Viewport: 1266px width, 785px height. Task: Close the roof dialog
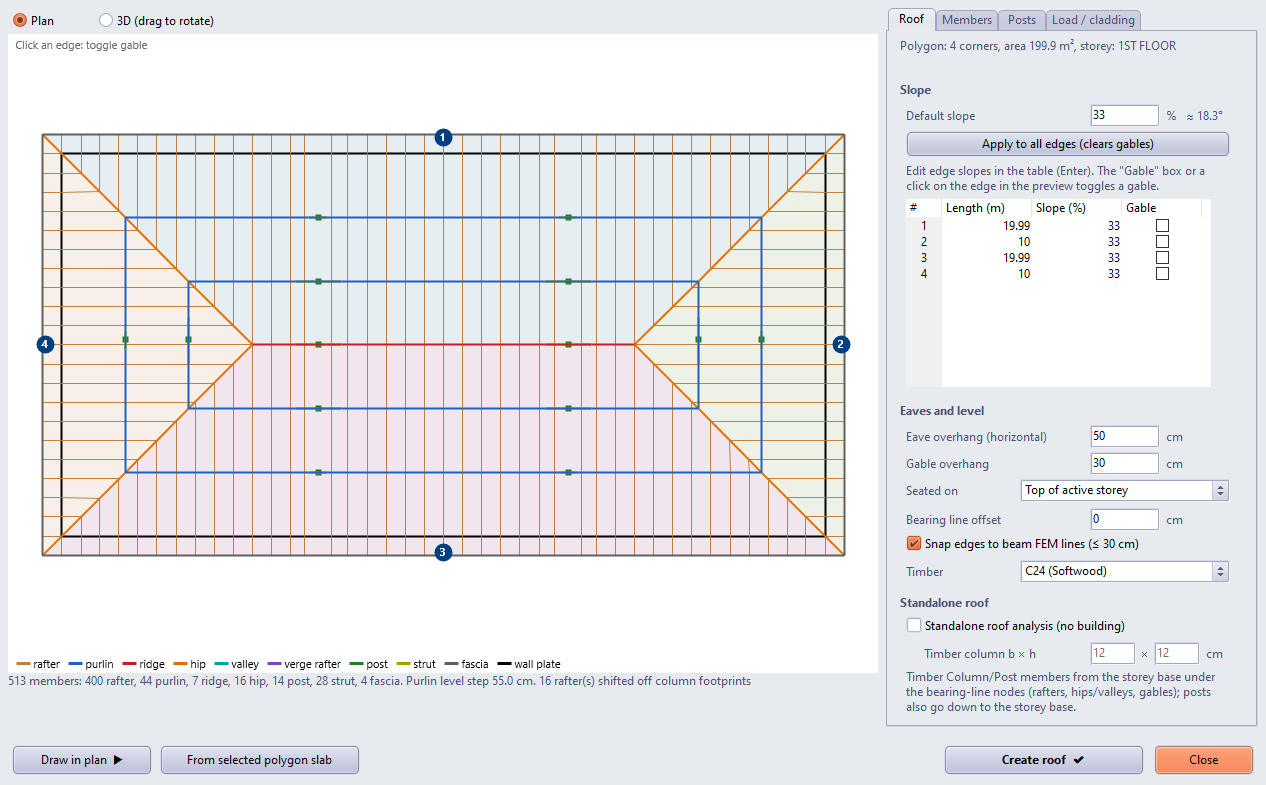(1204, 760)
